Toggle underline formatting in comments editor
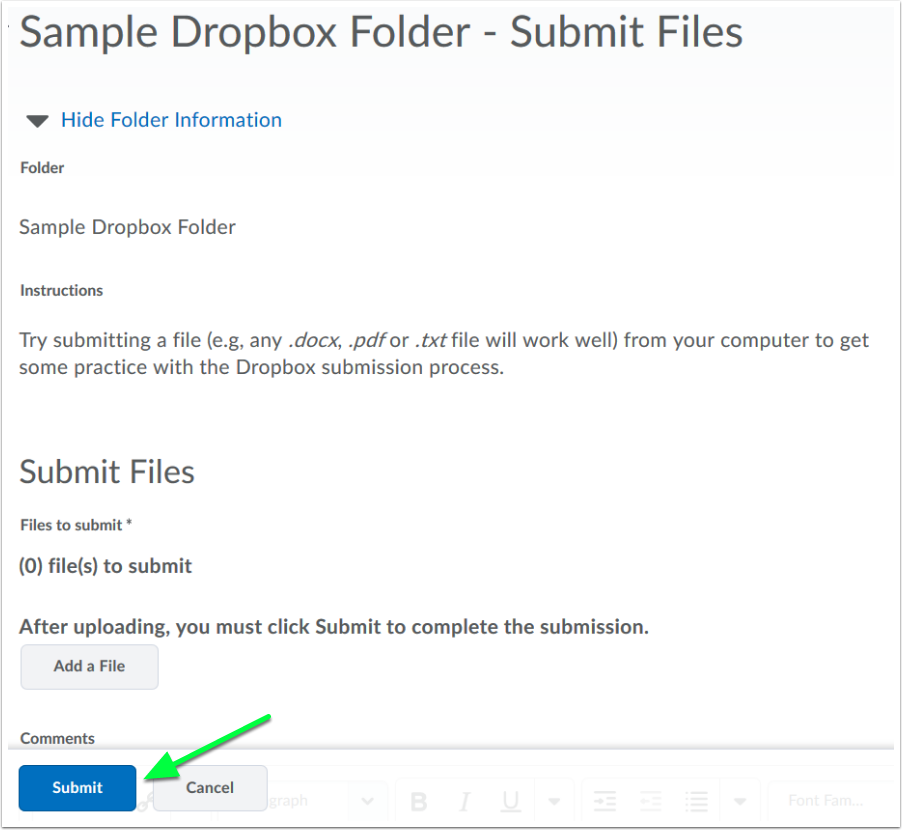902x830 pixels. click(x=510, y=801)
